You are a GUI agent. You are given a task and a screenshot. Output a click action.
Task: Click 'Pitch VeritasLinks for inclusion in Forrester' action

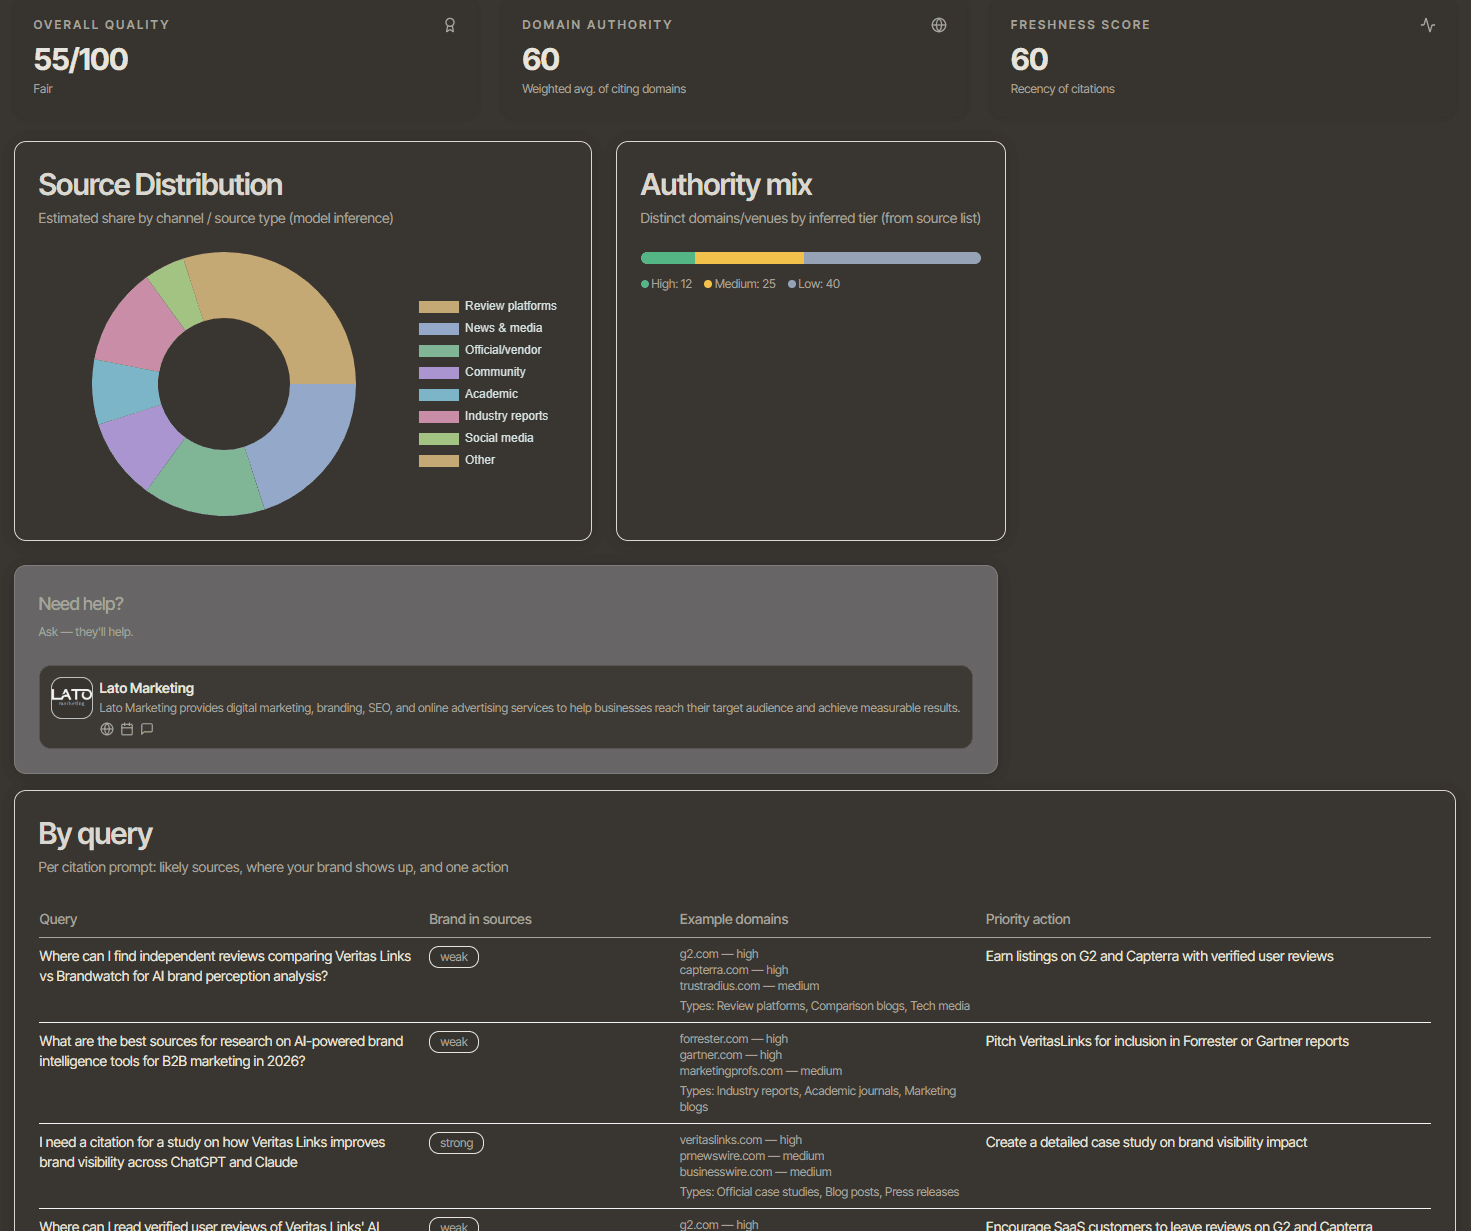point(1167,1042)
